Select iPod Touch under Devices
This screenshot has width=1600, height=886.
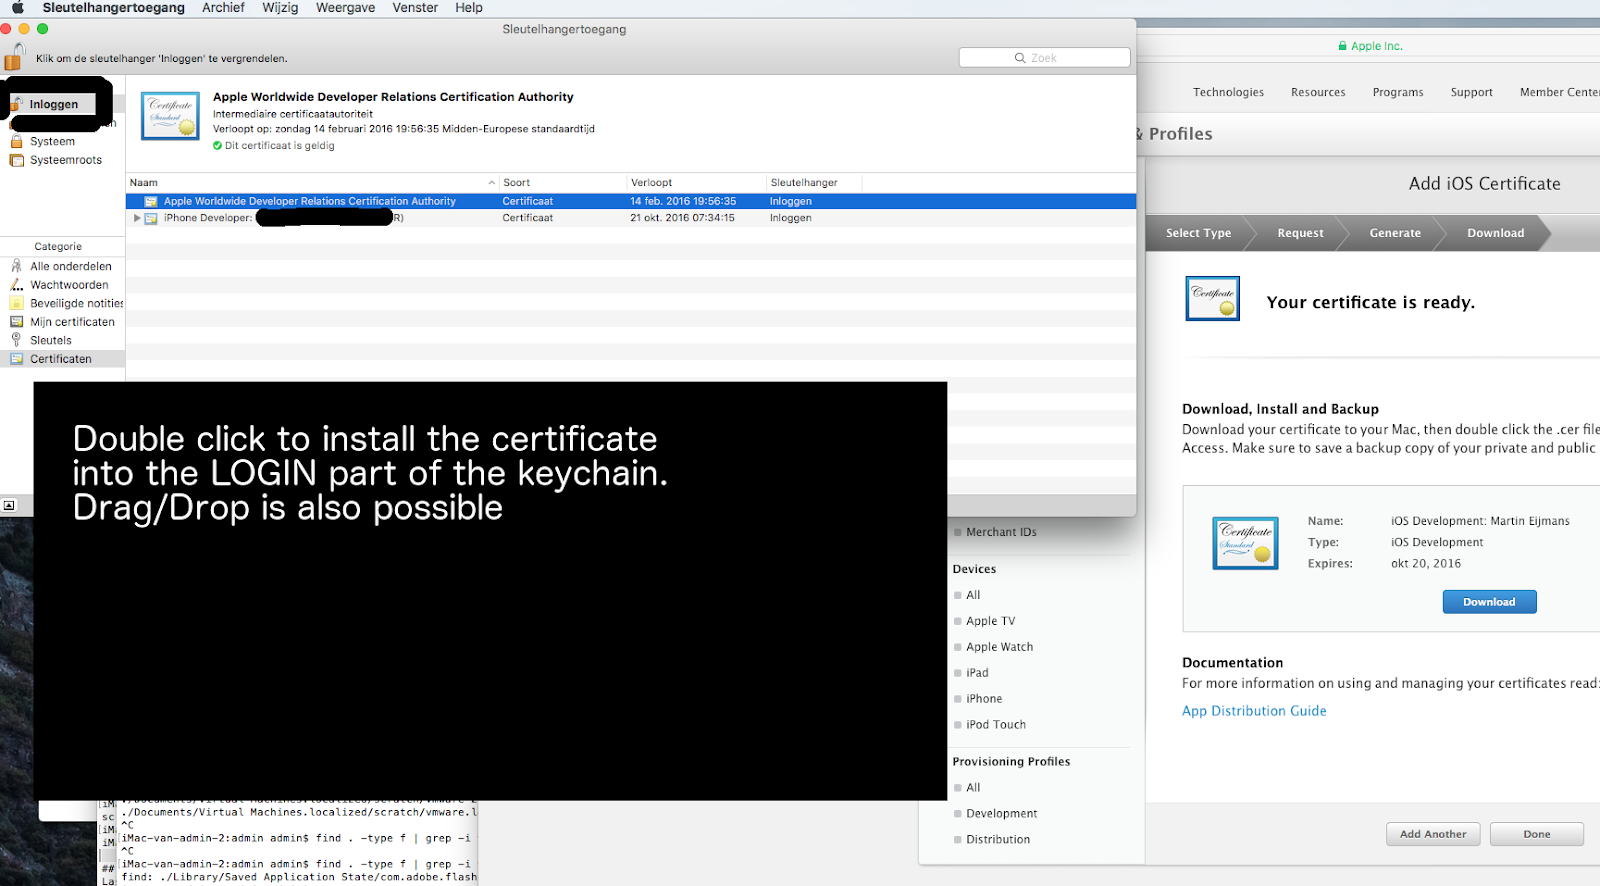(996, 725)
